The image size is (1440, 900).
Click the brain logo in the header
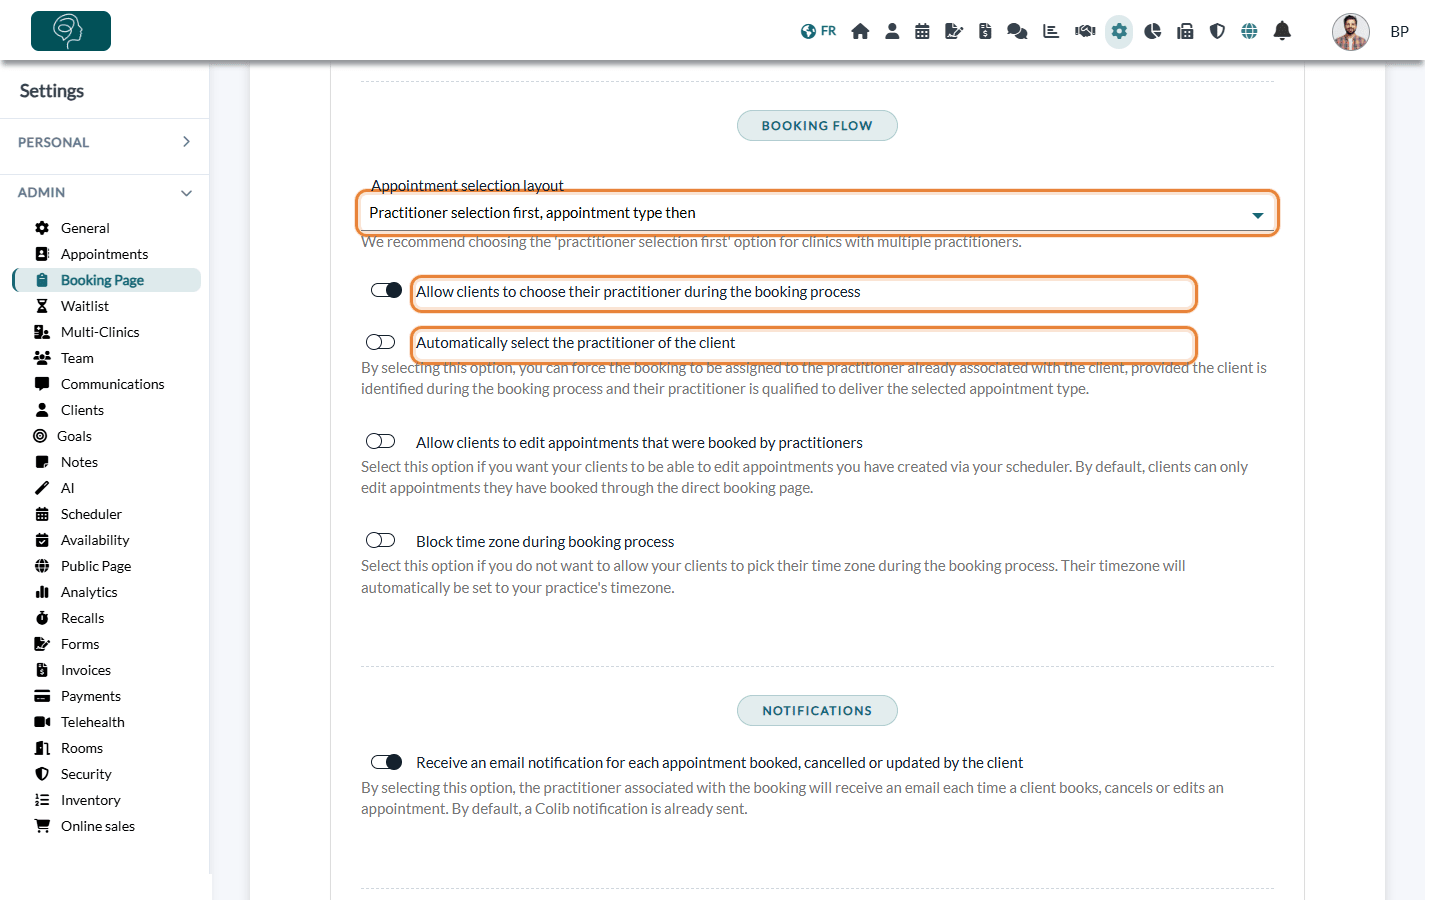[x=71, y=31]
